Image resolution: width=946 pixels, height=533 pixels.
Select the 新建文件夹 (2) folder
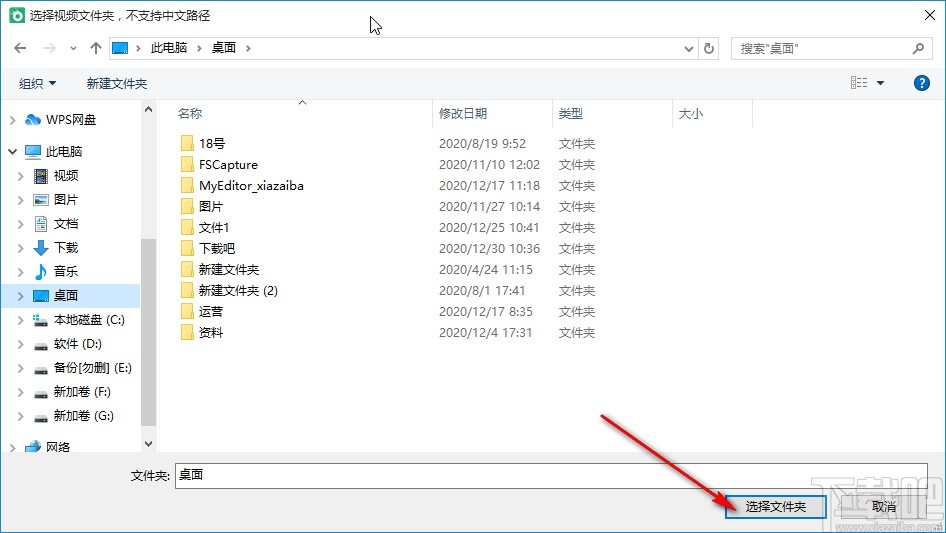coord(238,291)
